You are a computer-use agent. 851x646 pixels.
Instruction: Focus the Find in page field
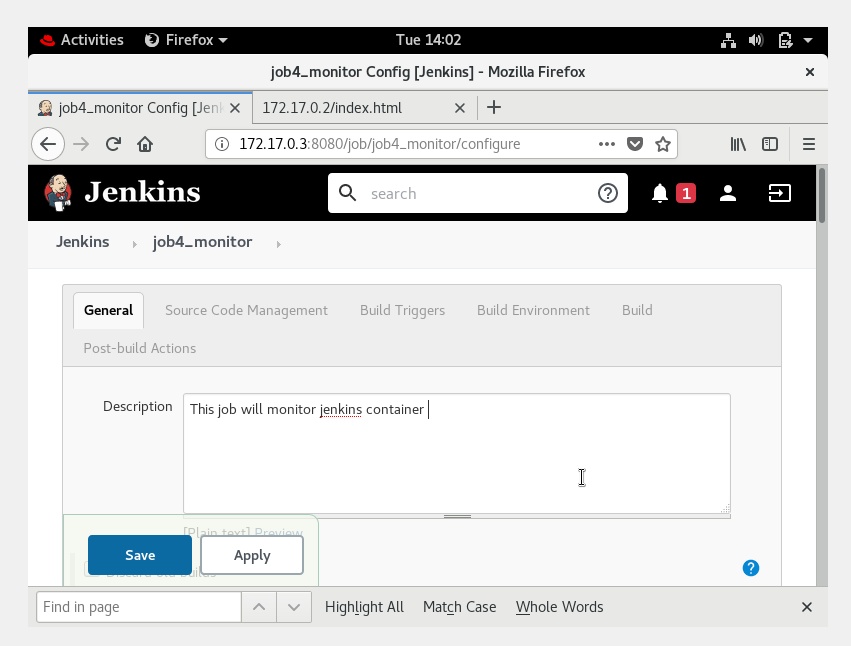point(139,607)
